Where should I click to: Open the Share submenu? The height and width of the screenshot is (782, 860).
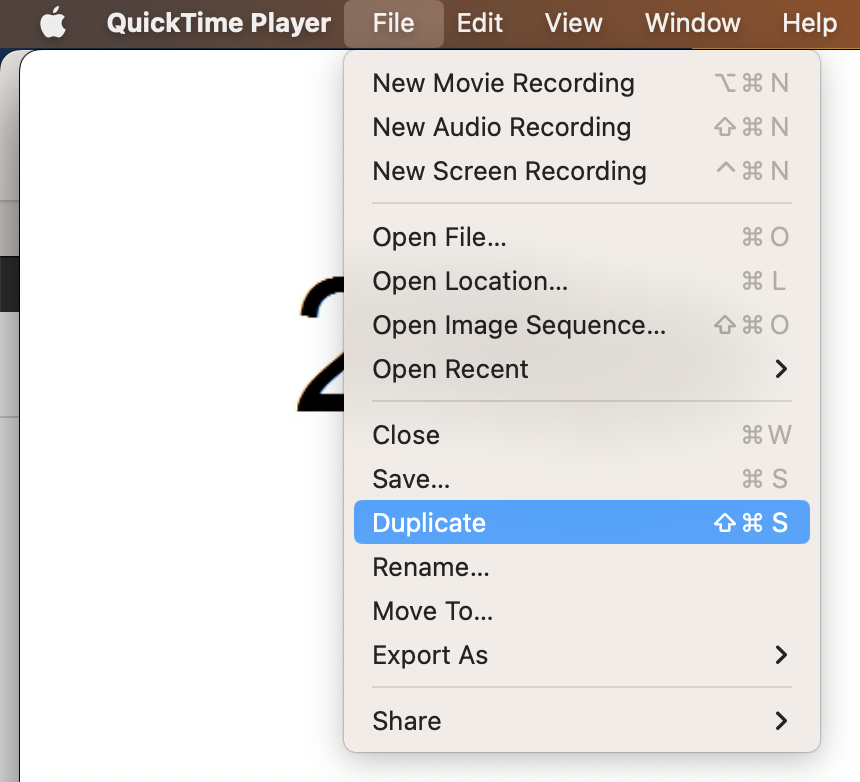click(x=406, y=721)
